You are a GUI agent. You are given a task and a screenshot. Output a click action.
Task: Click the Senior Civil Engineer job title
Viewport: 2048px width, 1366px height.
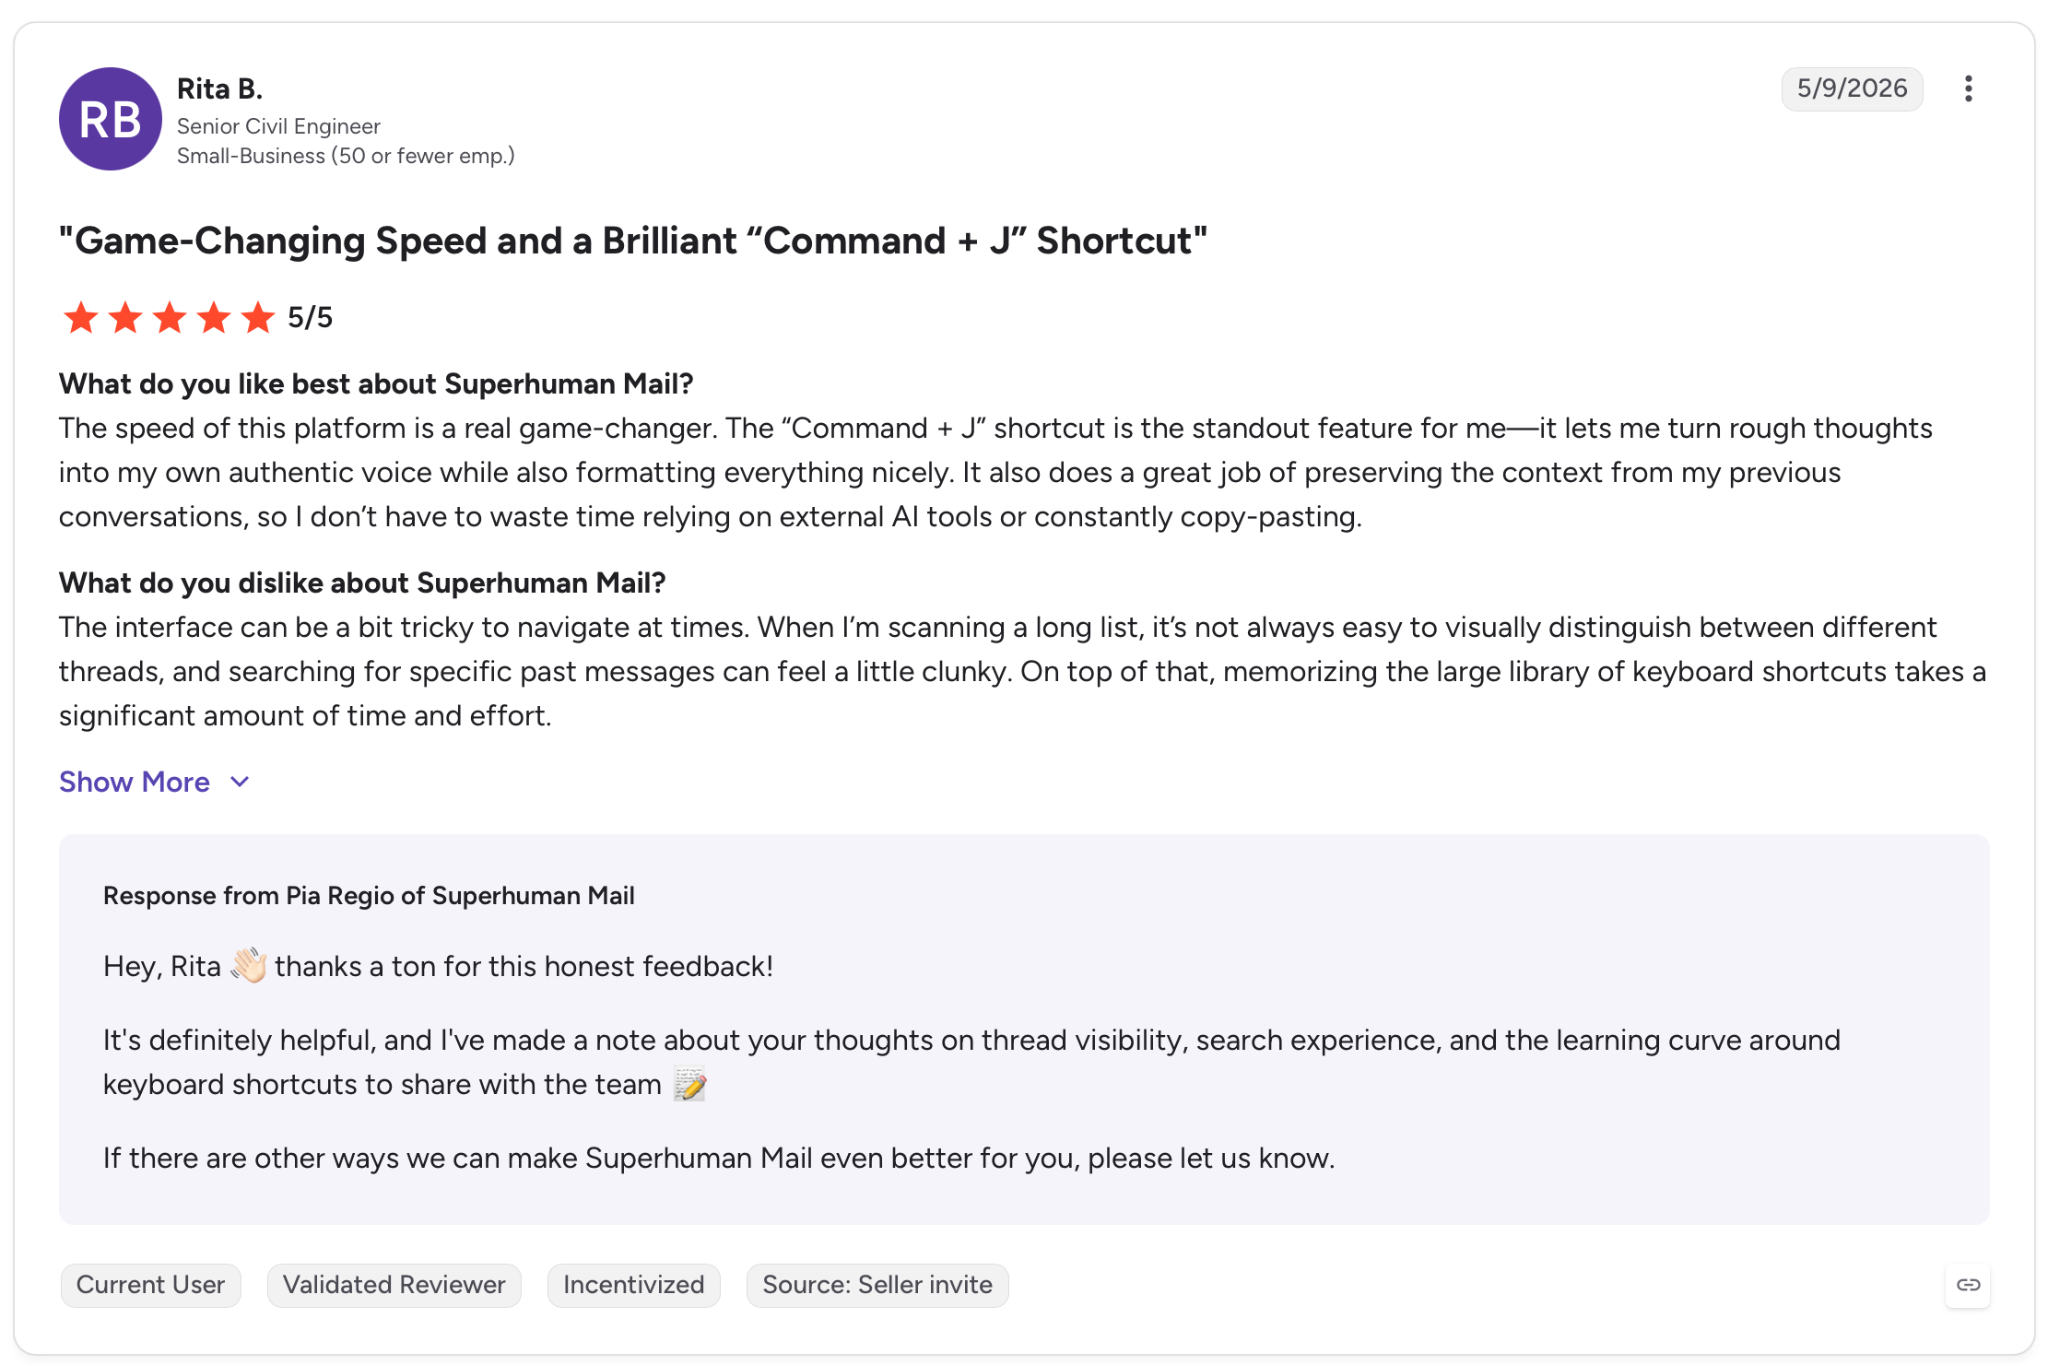point(279,126)
